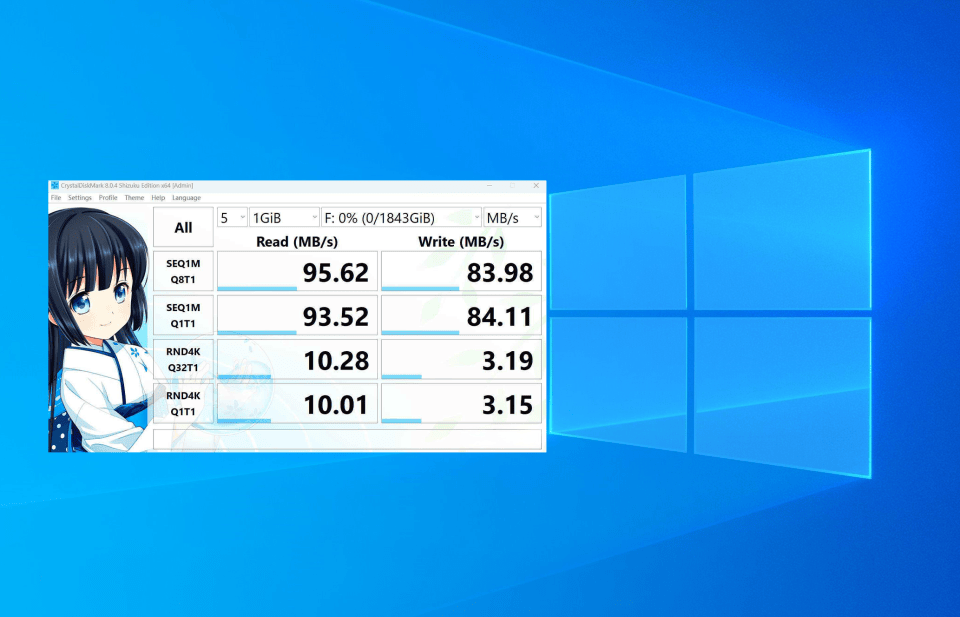Start the SEQ1M Q1T1 test
Viewport: 960px width, 617px height.
tap(183, 315)
